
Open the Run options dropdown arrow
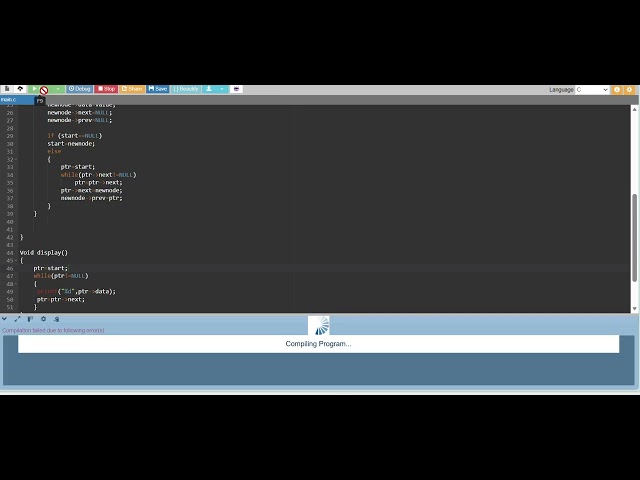[x=58, y=89]
